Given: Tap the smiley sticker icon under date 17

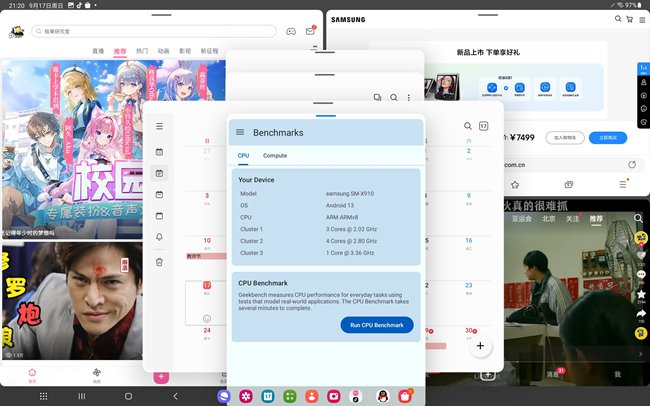Looking at the screenshot, I should (207, 318).
